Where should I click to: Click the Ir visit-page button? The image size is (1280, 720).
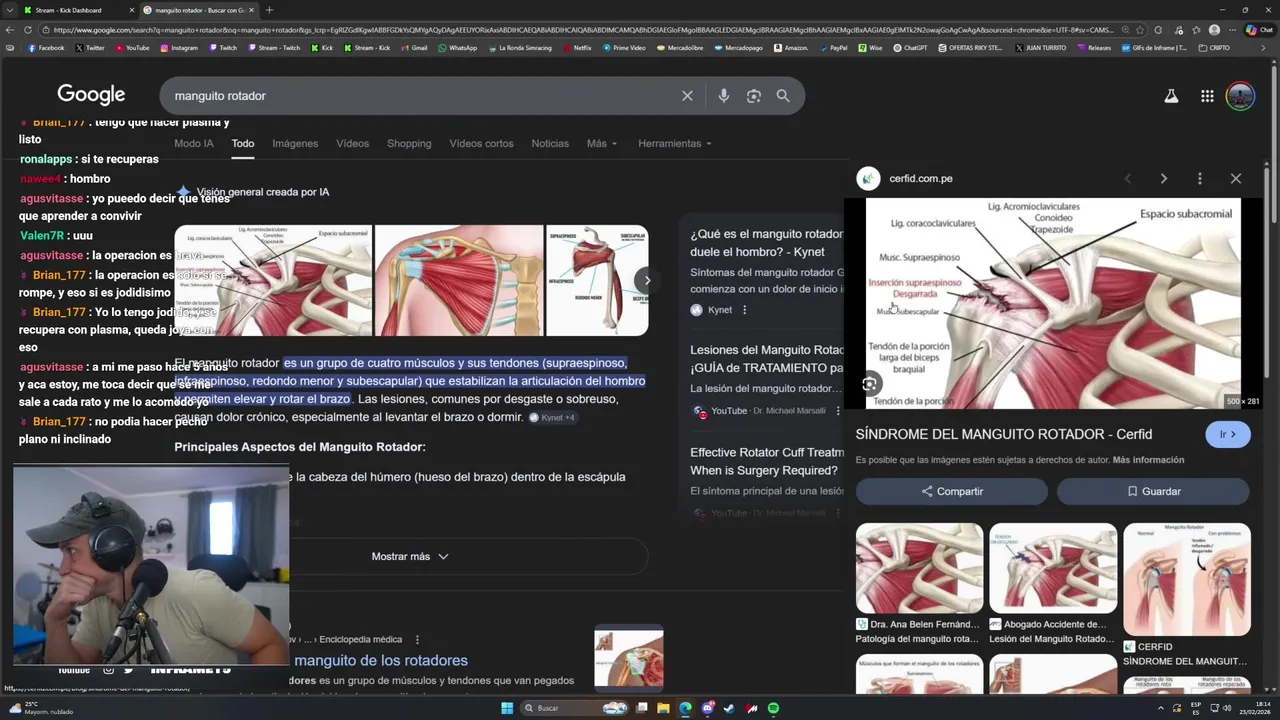1228,434
